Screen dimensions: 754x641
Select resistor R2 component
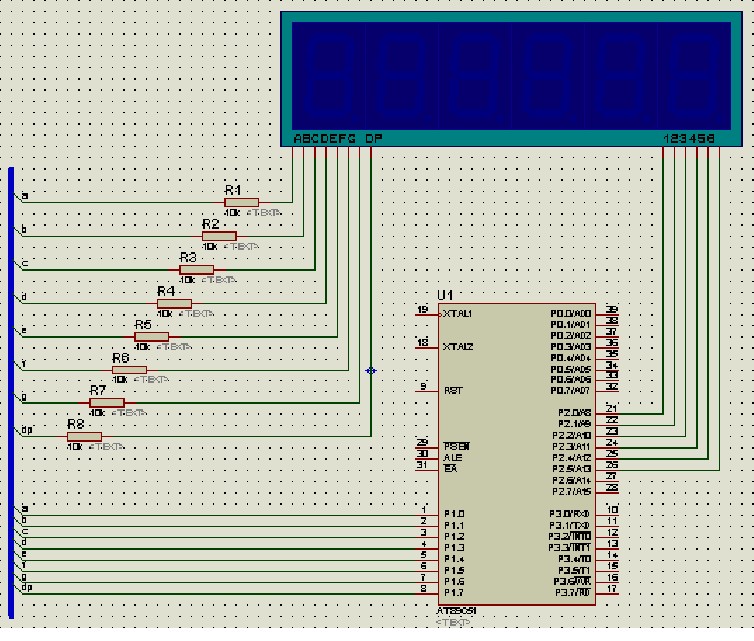coord(219,236)
